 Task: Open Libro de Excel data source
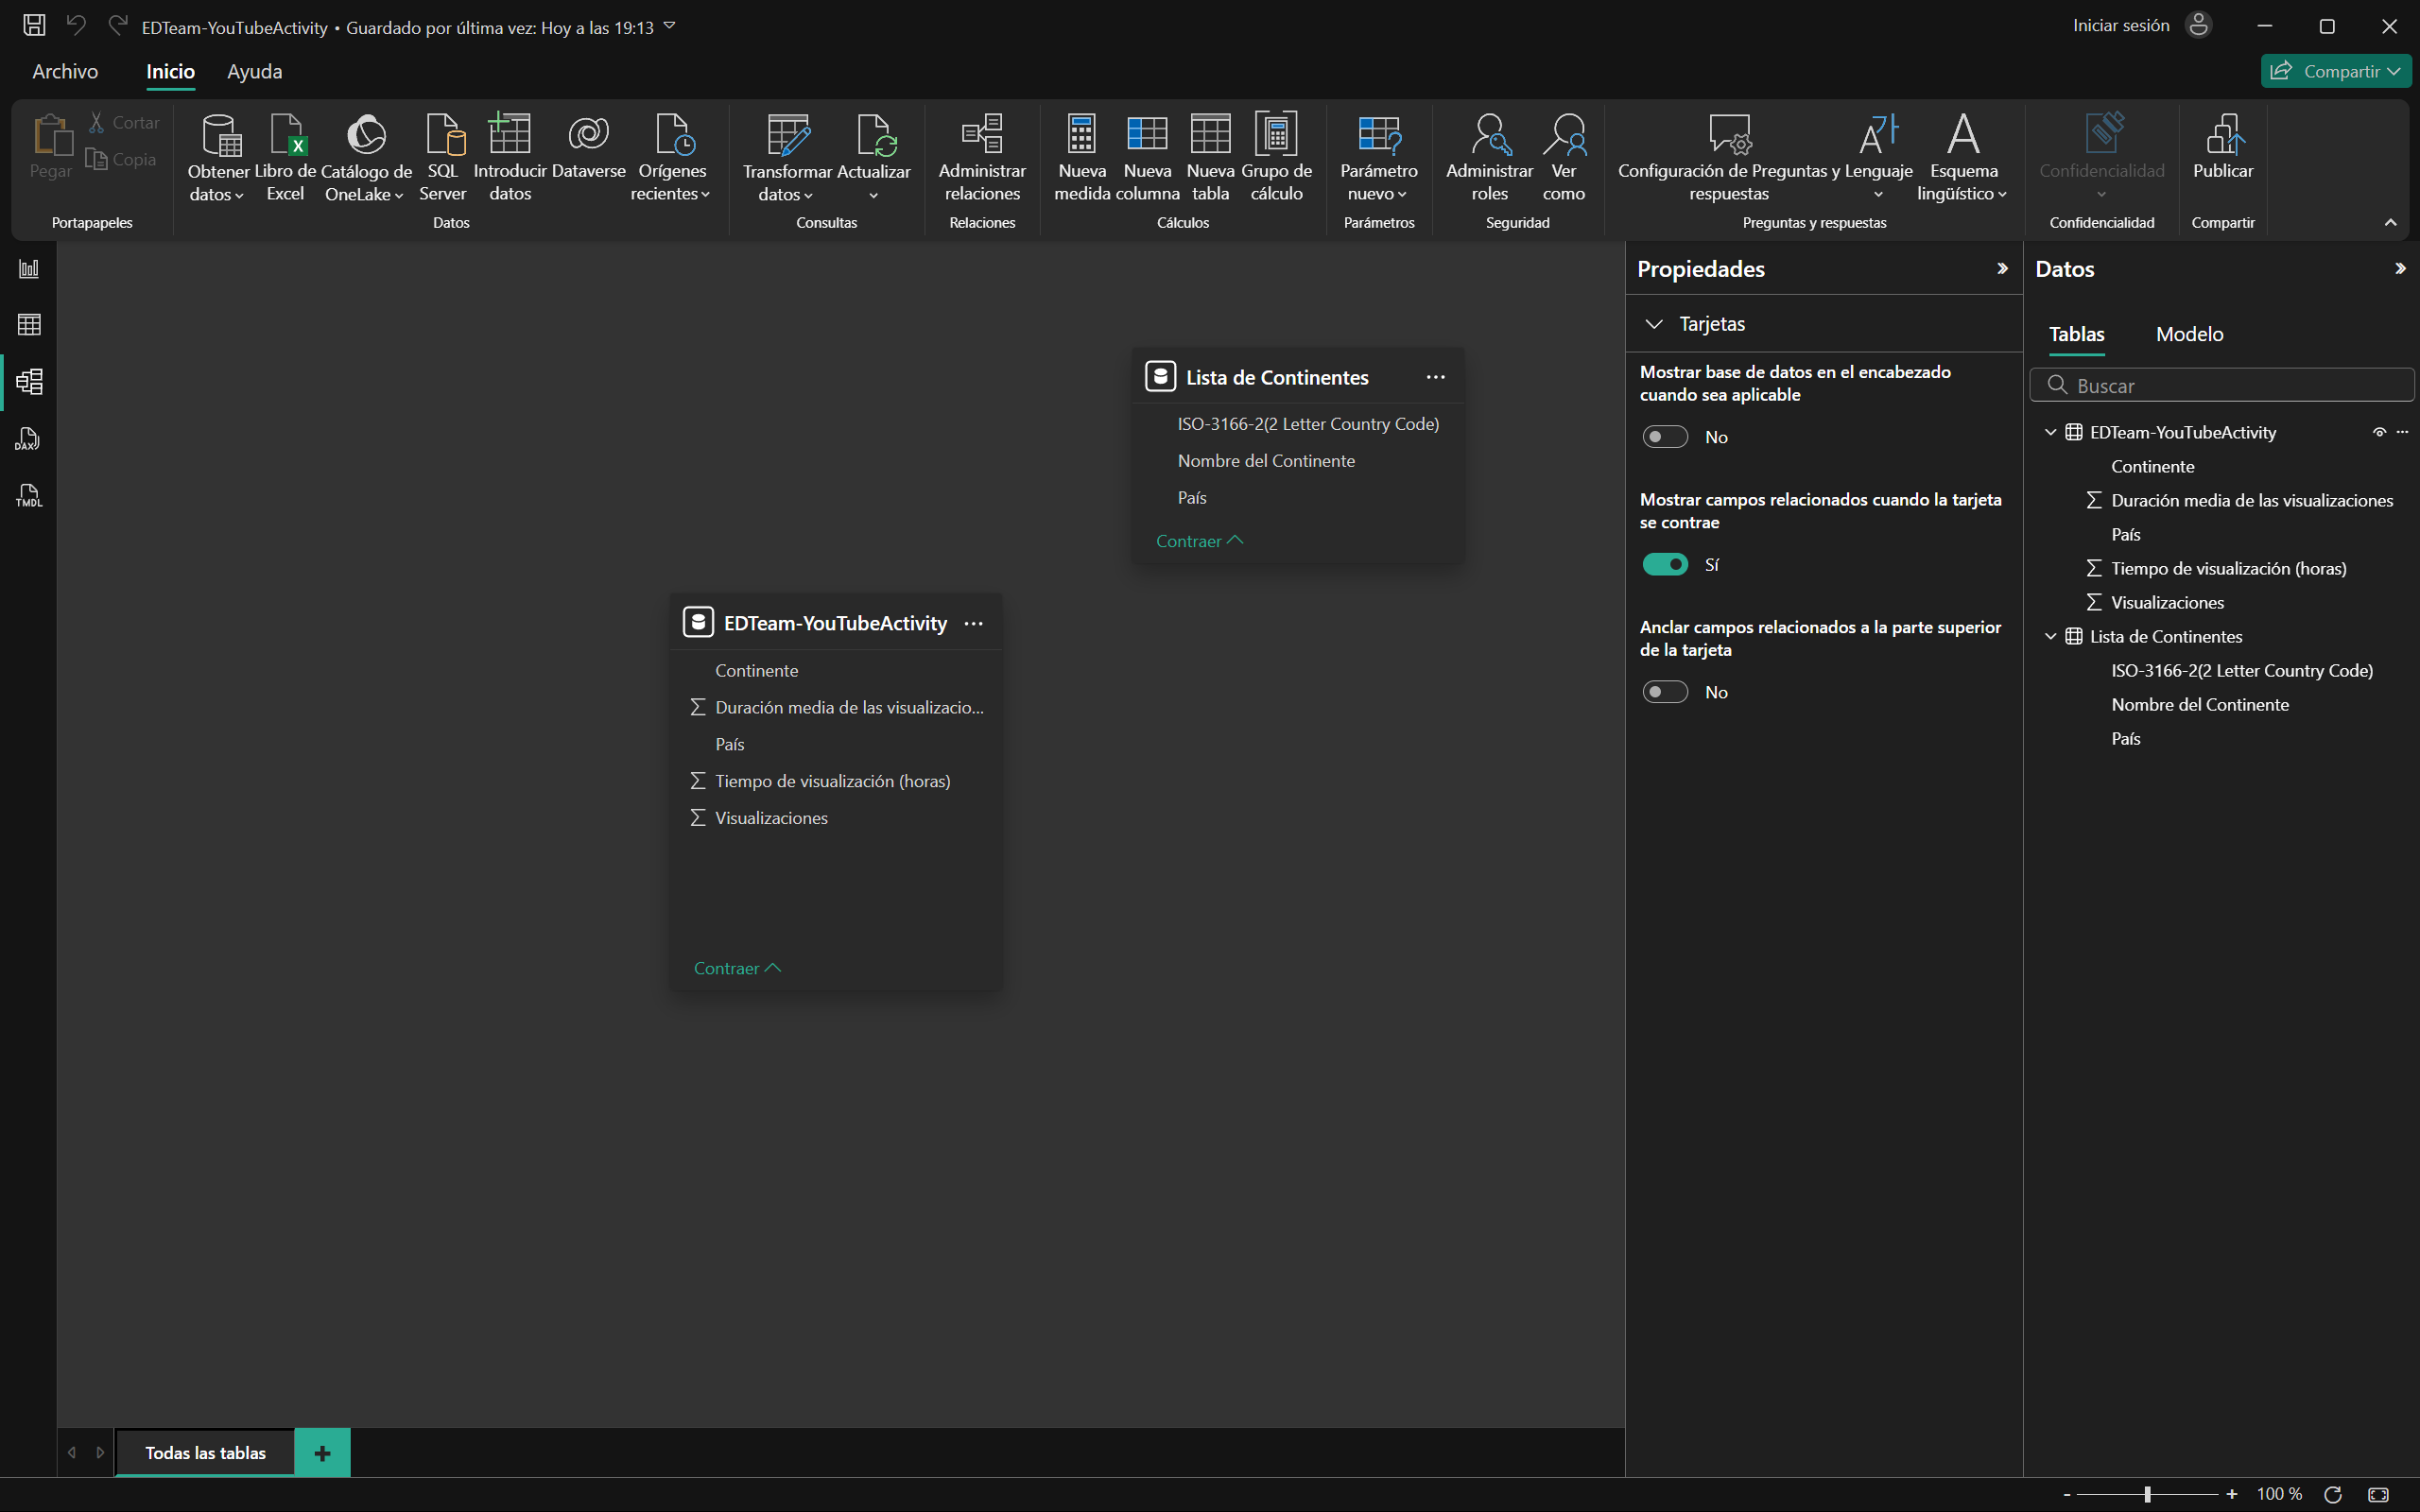click(285, 157)
